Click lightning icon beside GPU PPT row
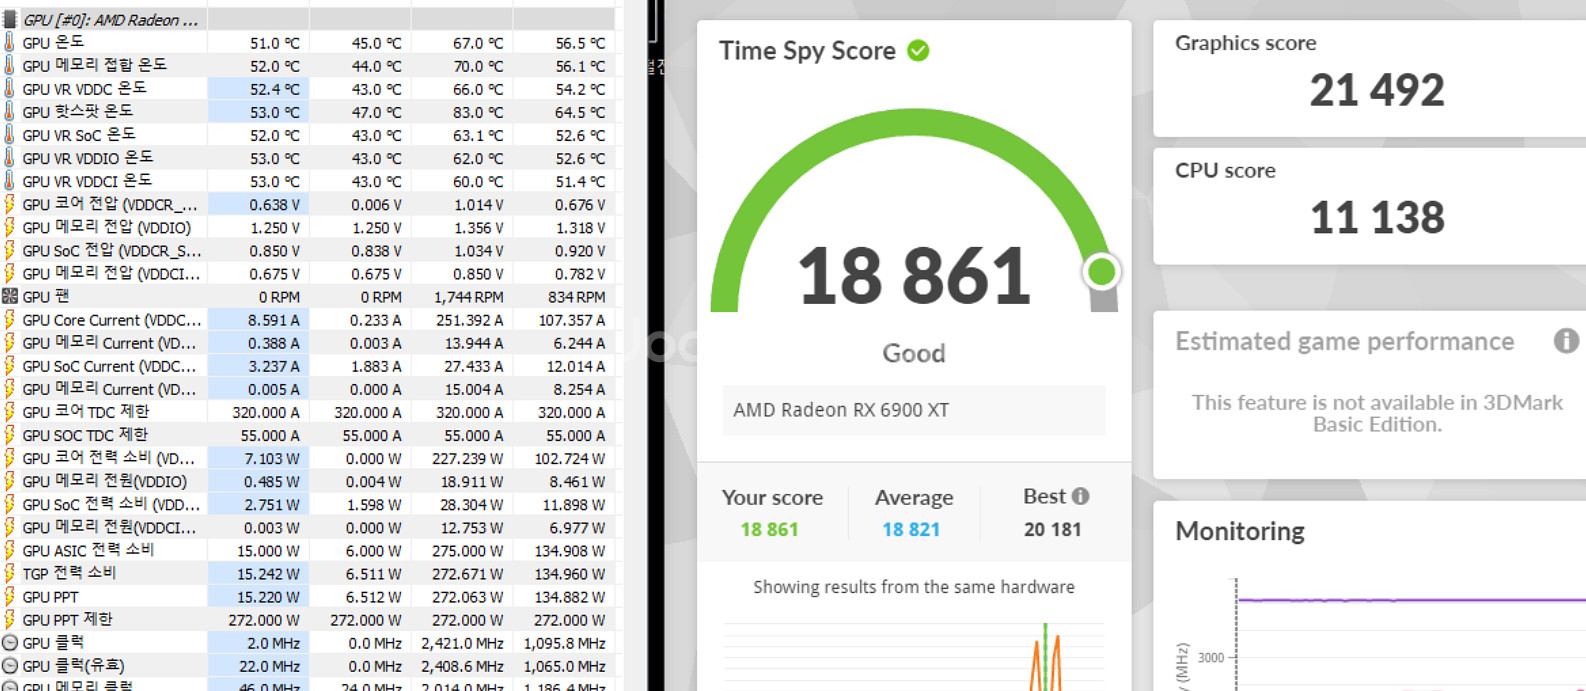1586x691 pixels. click(x=10, y=596)
